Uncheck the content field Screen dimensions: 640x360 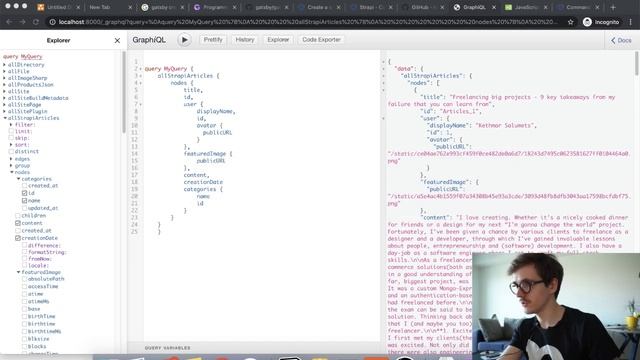point(18,223)
